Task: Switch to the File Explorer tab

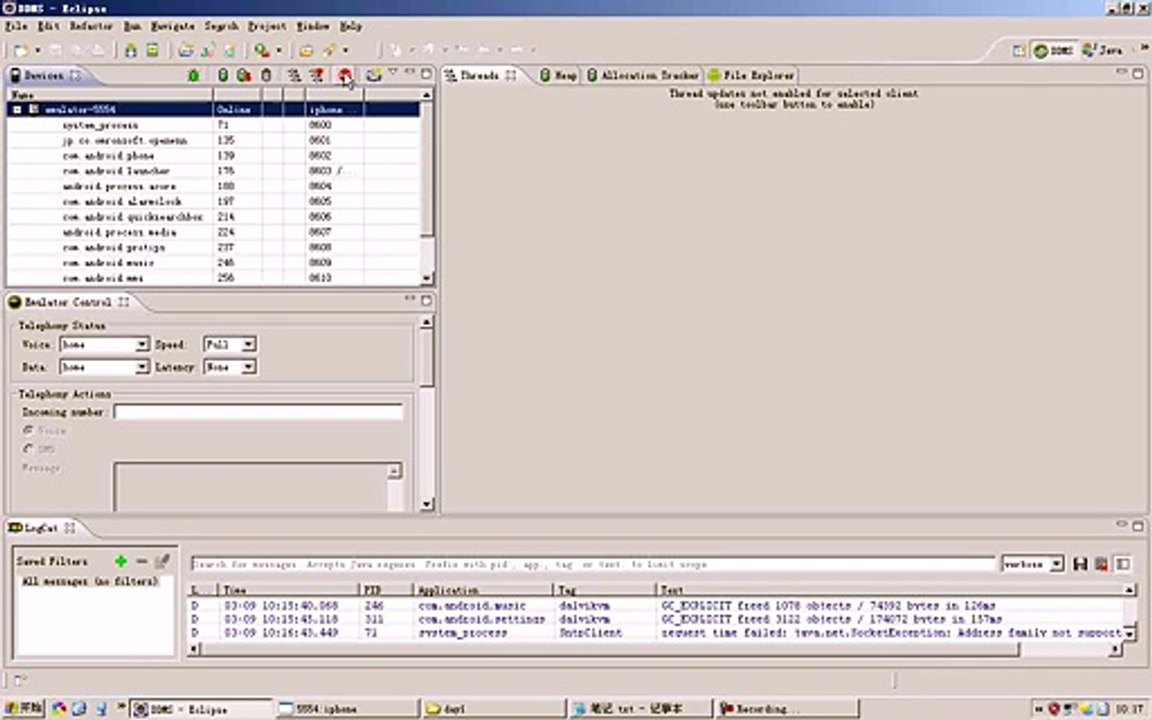Action: (x=751, y=75)
